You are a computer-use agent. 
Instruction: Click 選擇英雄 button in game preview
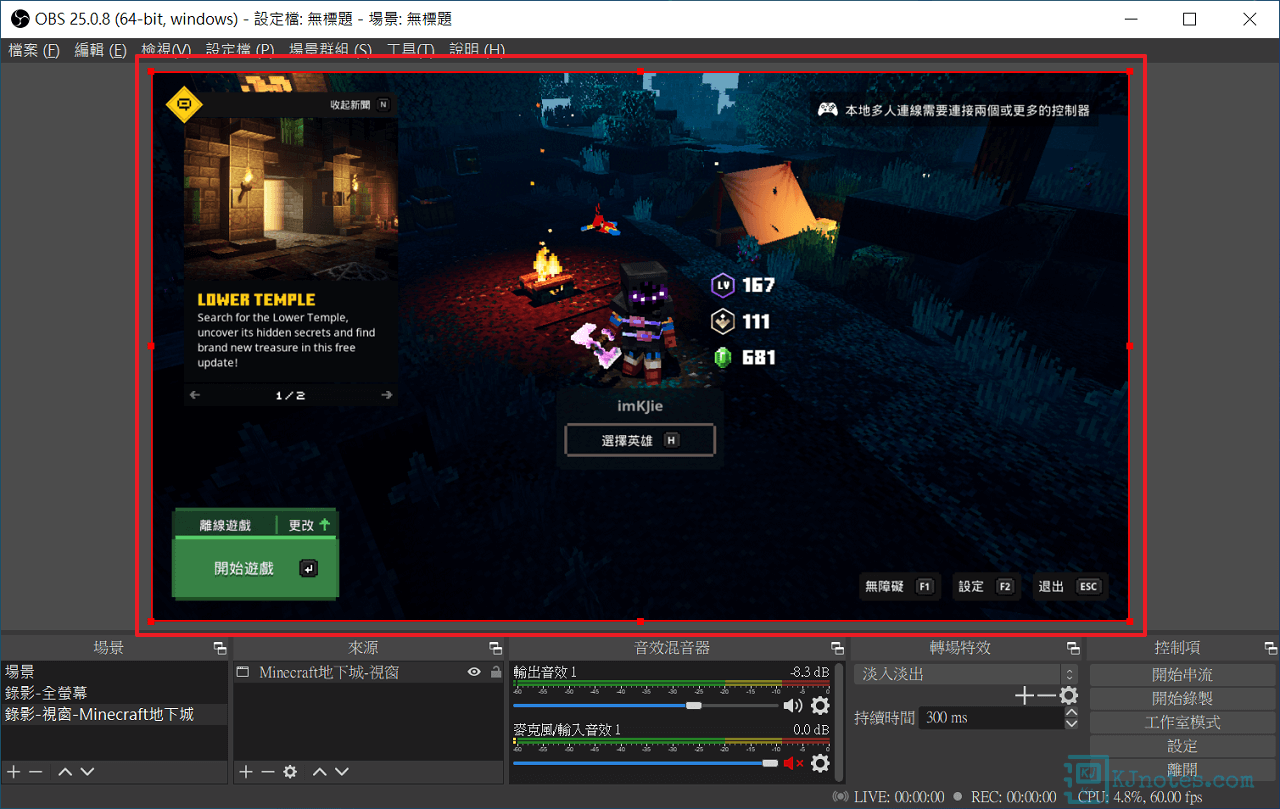click(640, 440)
